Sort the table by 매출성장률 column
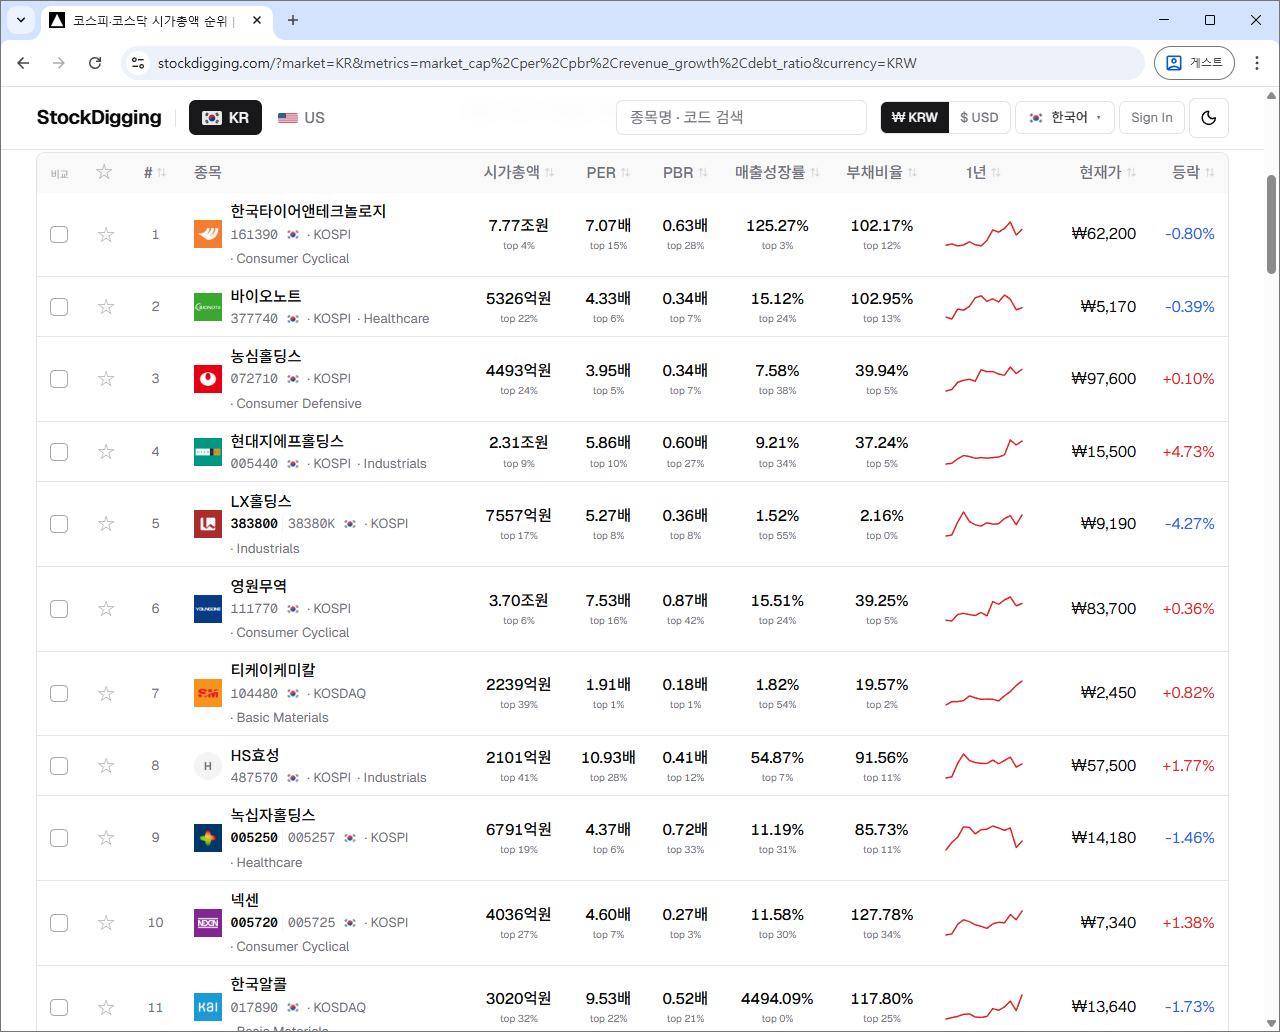Screen dimensions: 1280x1032 tap(777, 172)
